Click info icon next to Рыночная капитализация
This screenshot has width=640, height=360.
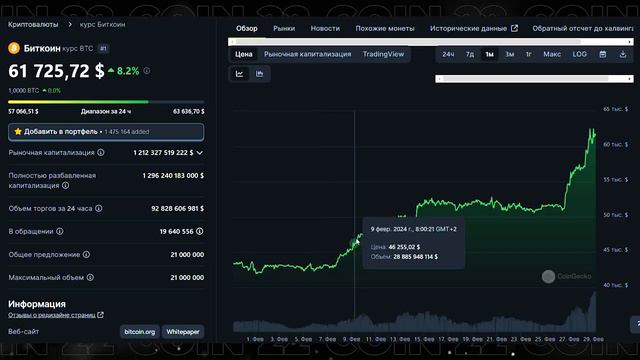pyautogui.click(x=101, y=152)
